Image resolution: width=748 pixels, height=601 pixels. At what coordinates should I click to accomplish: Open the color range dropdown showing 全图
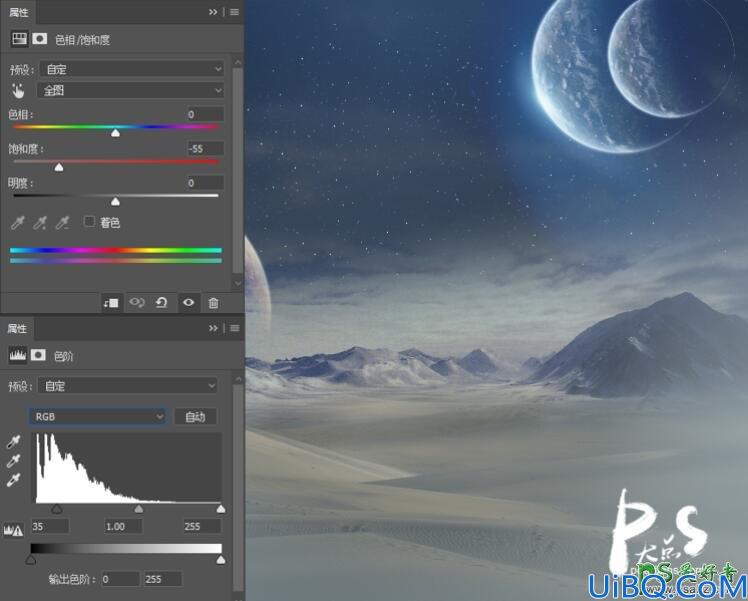click(x=131, y=90)
